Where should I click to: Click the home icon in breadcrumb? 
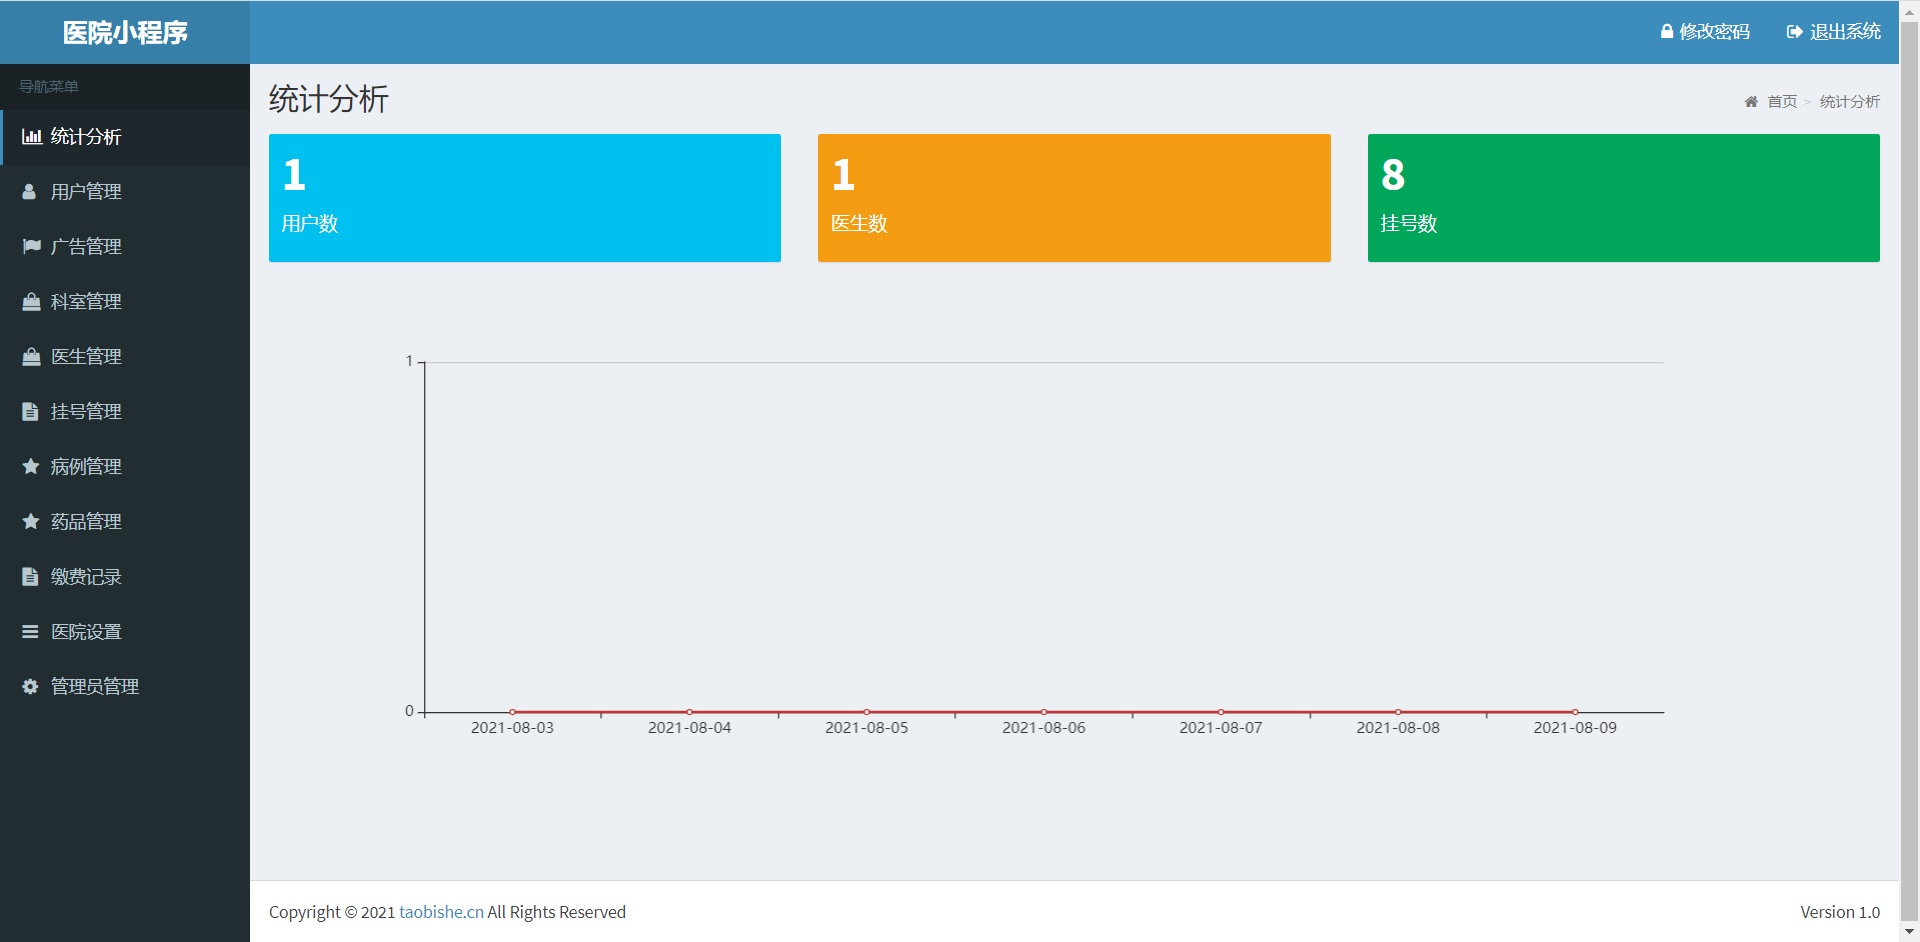click(x=1751, y=102)
